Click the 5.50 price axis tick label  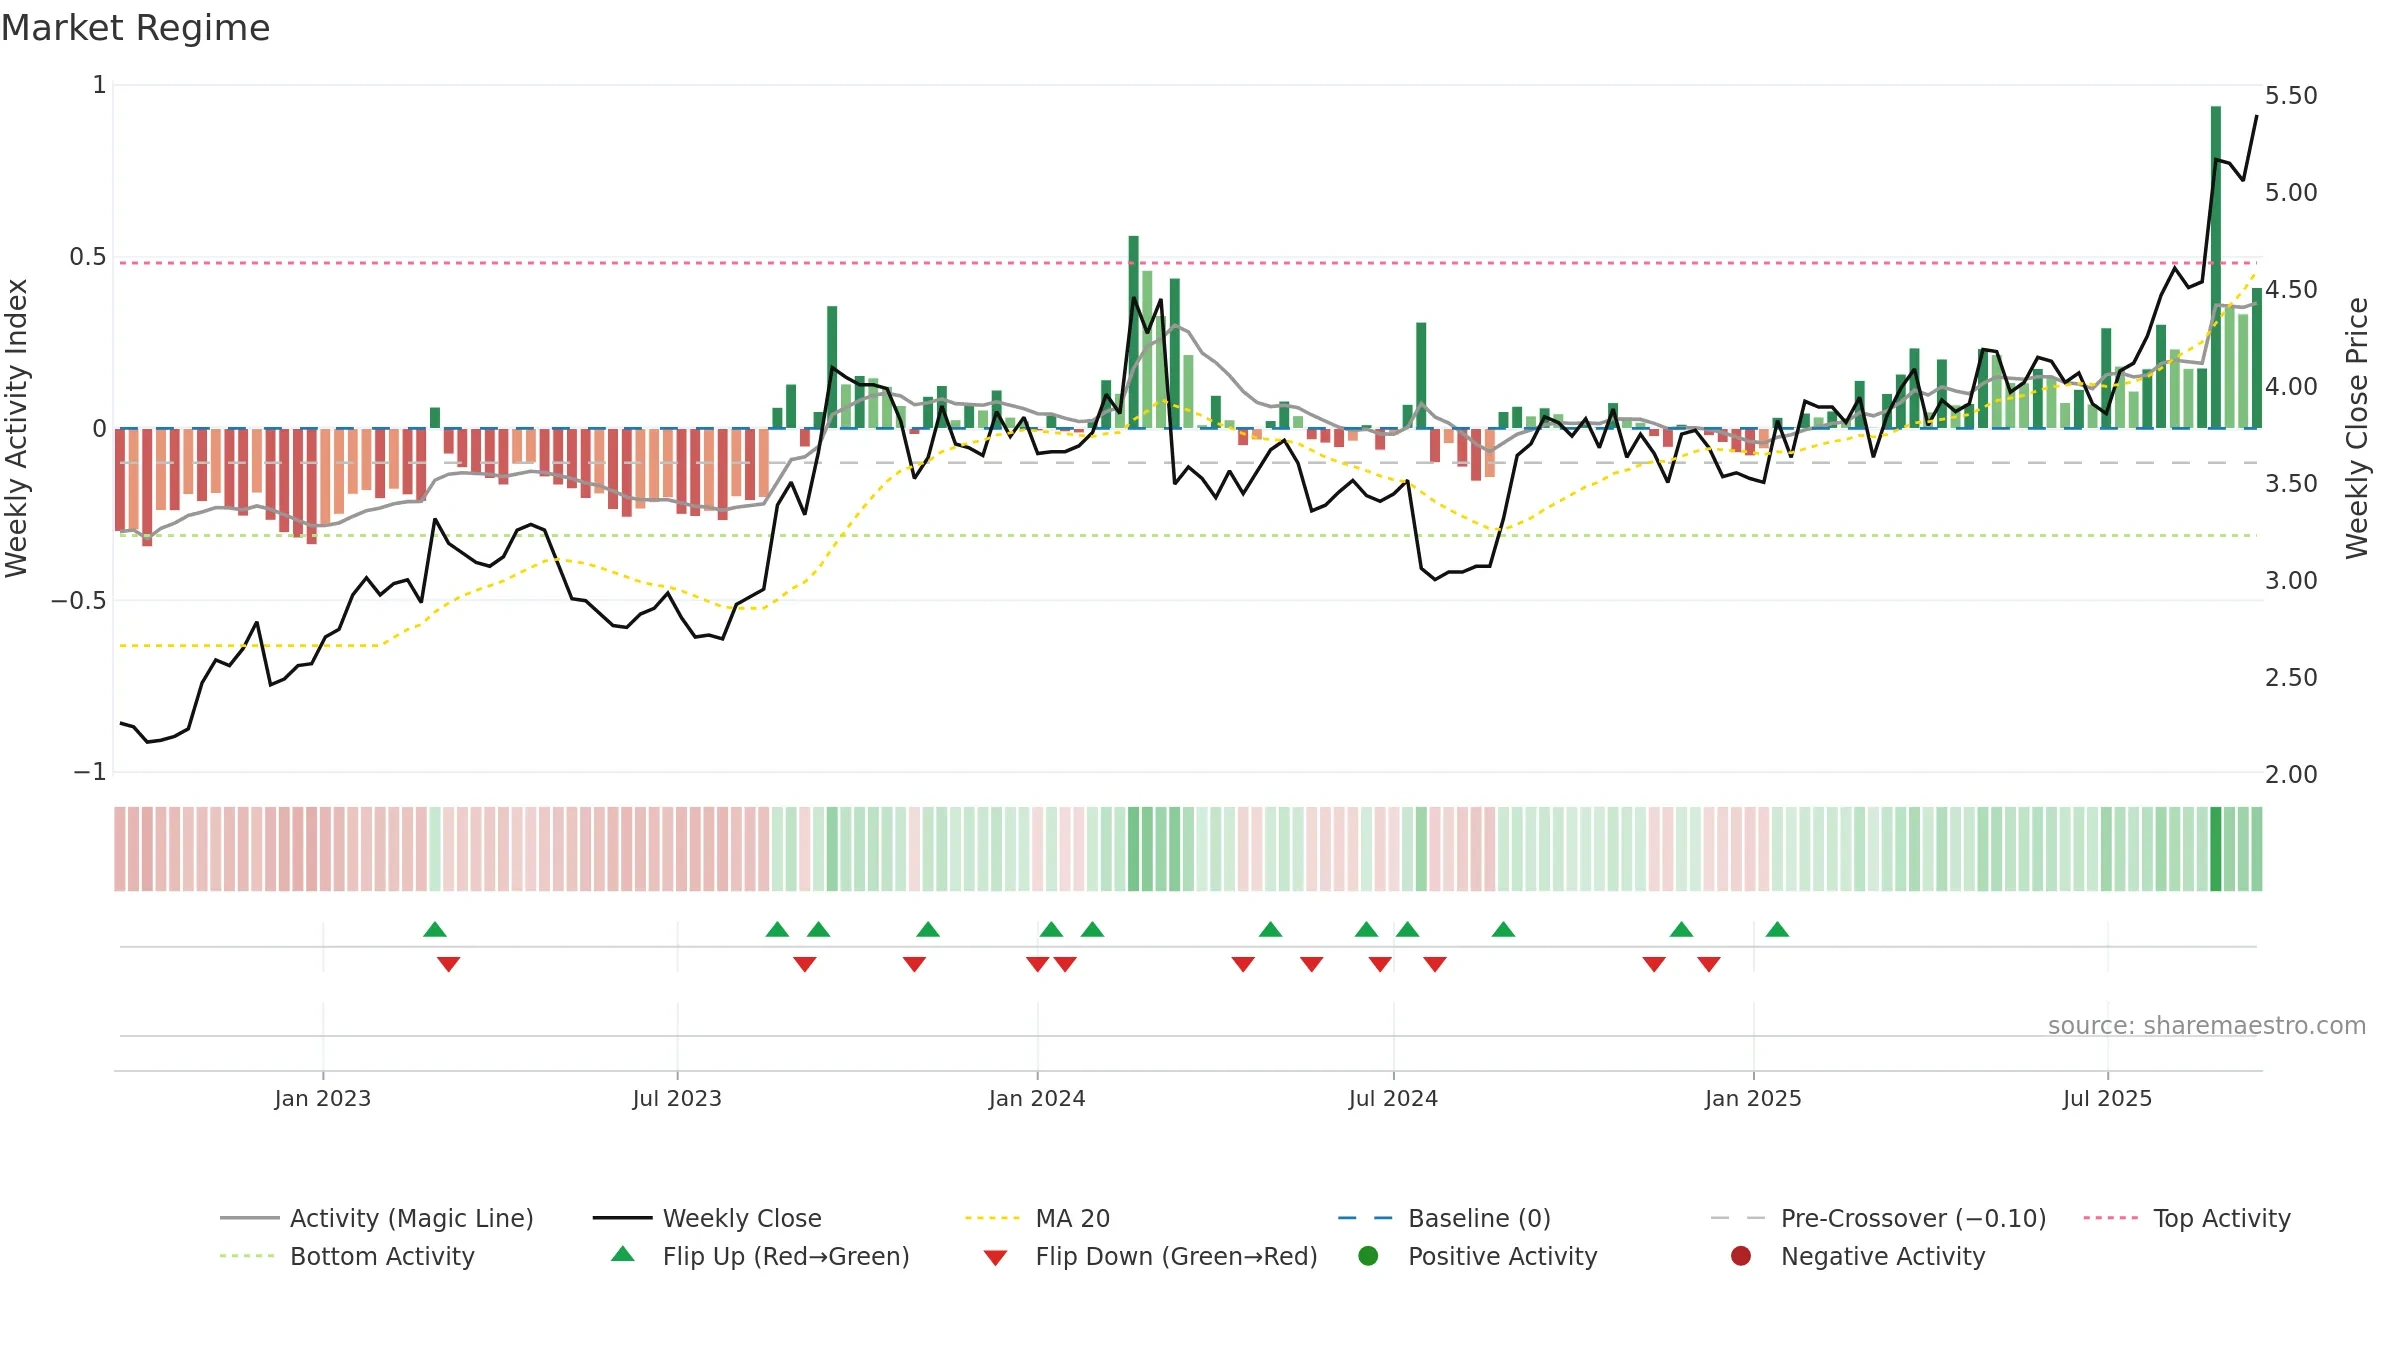point(2291,95)
